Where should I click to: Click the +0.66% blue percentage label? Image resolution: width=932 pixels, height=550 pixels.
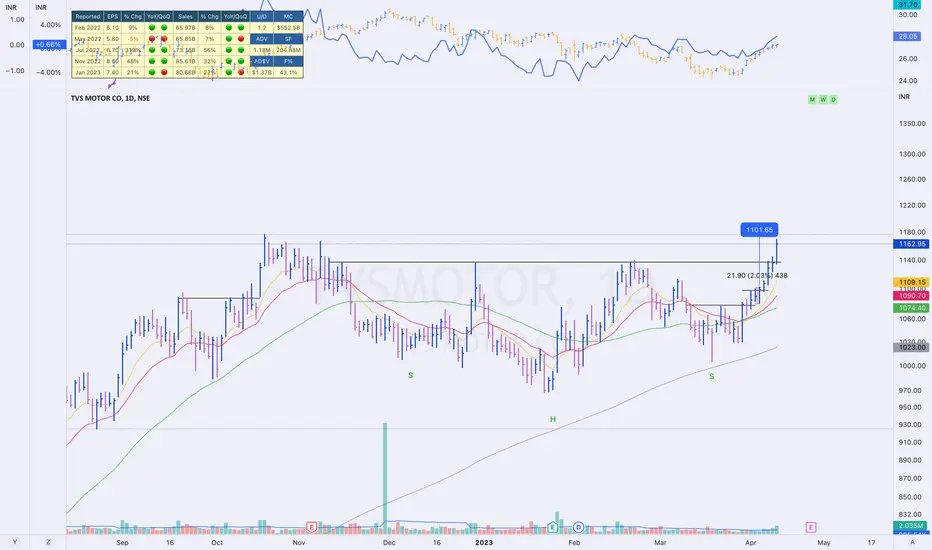point(48,45)
